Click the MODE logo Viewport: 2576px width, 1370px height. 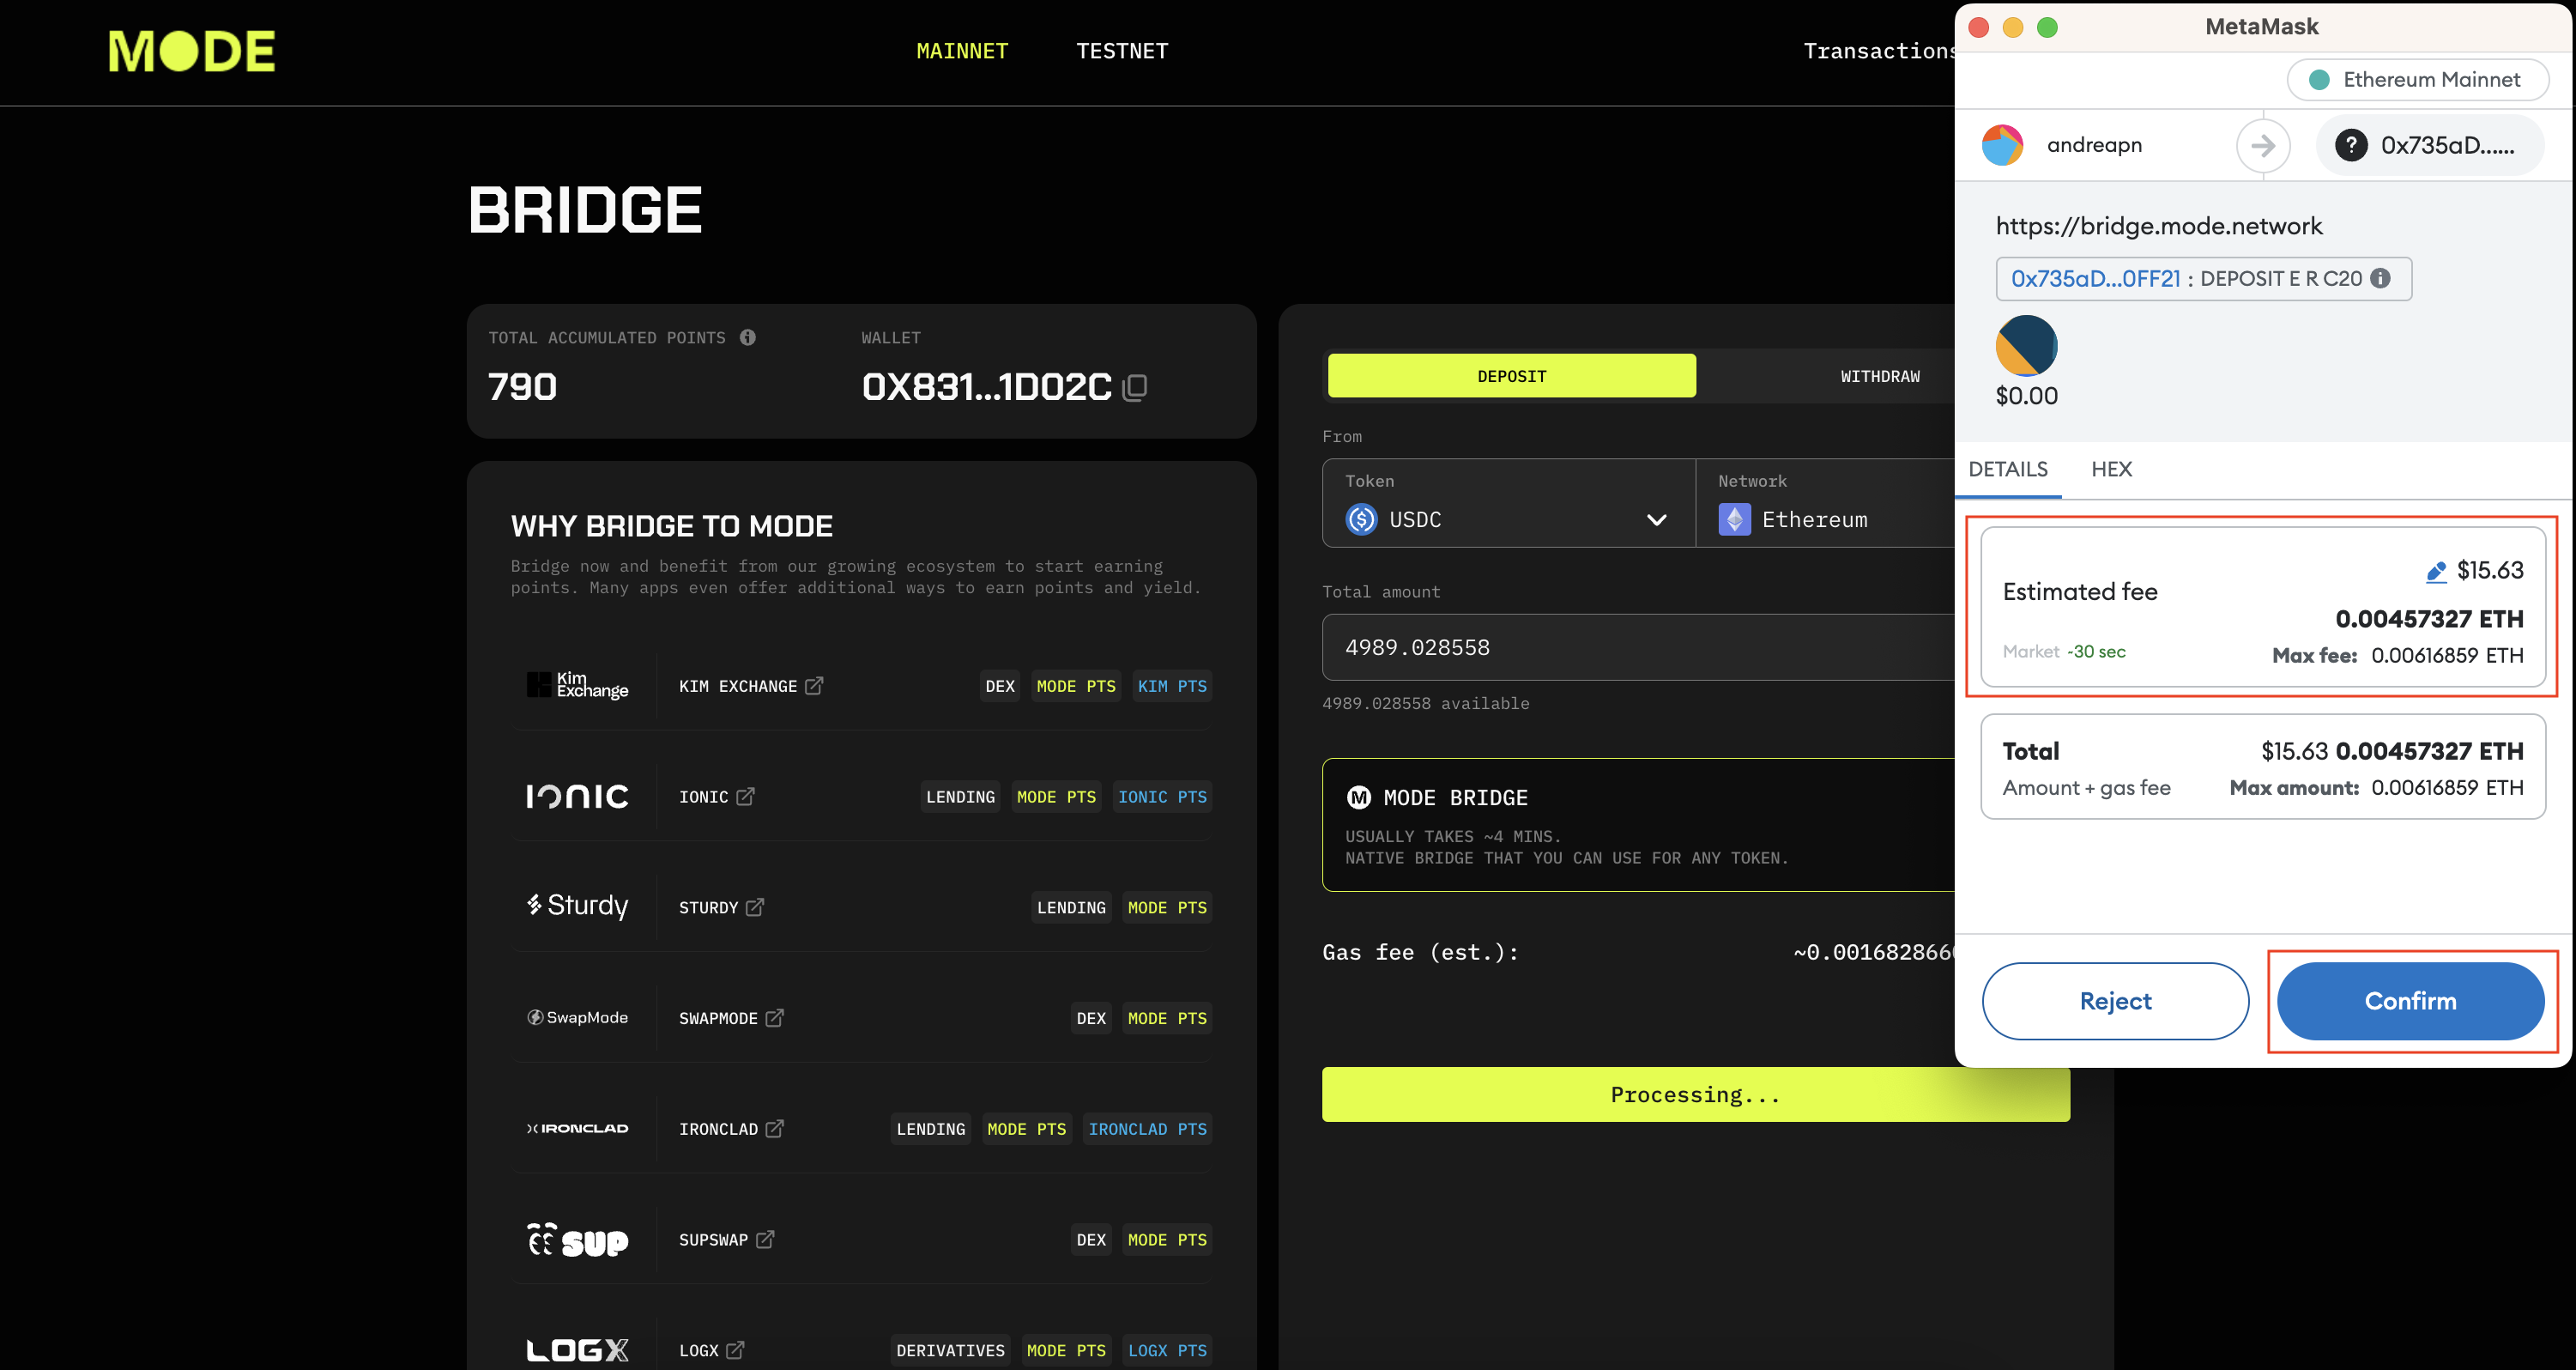click(191, 51)
